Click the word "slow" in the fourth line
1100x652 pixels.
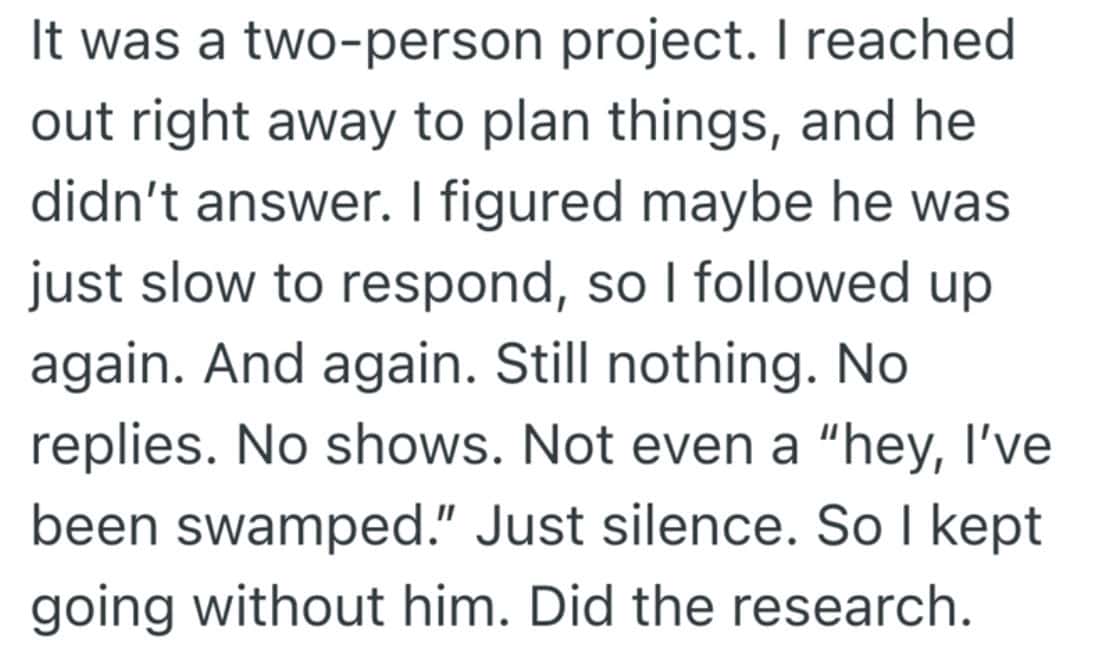coord(197,284)
